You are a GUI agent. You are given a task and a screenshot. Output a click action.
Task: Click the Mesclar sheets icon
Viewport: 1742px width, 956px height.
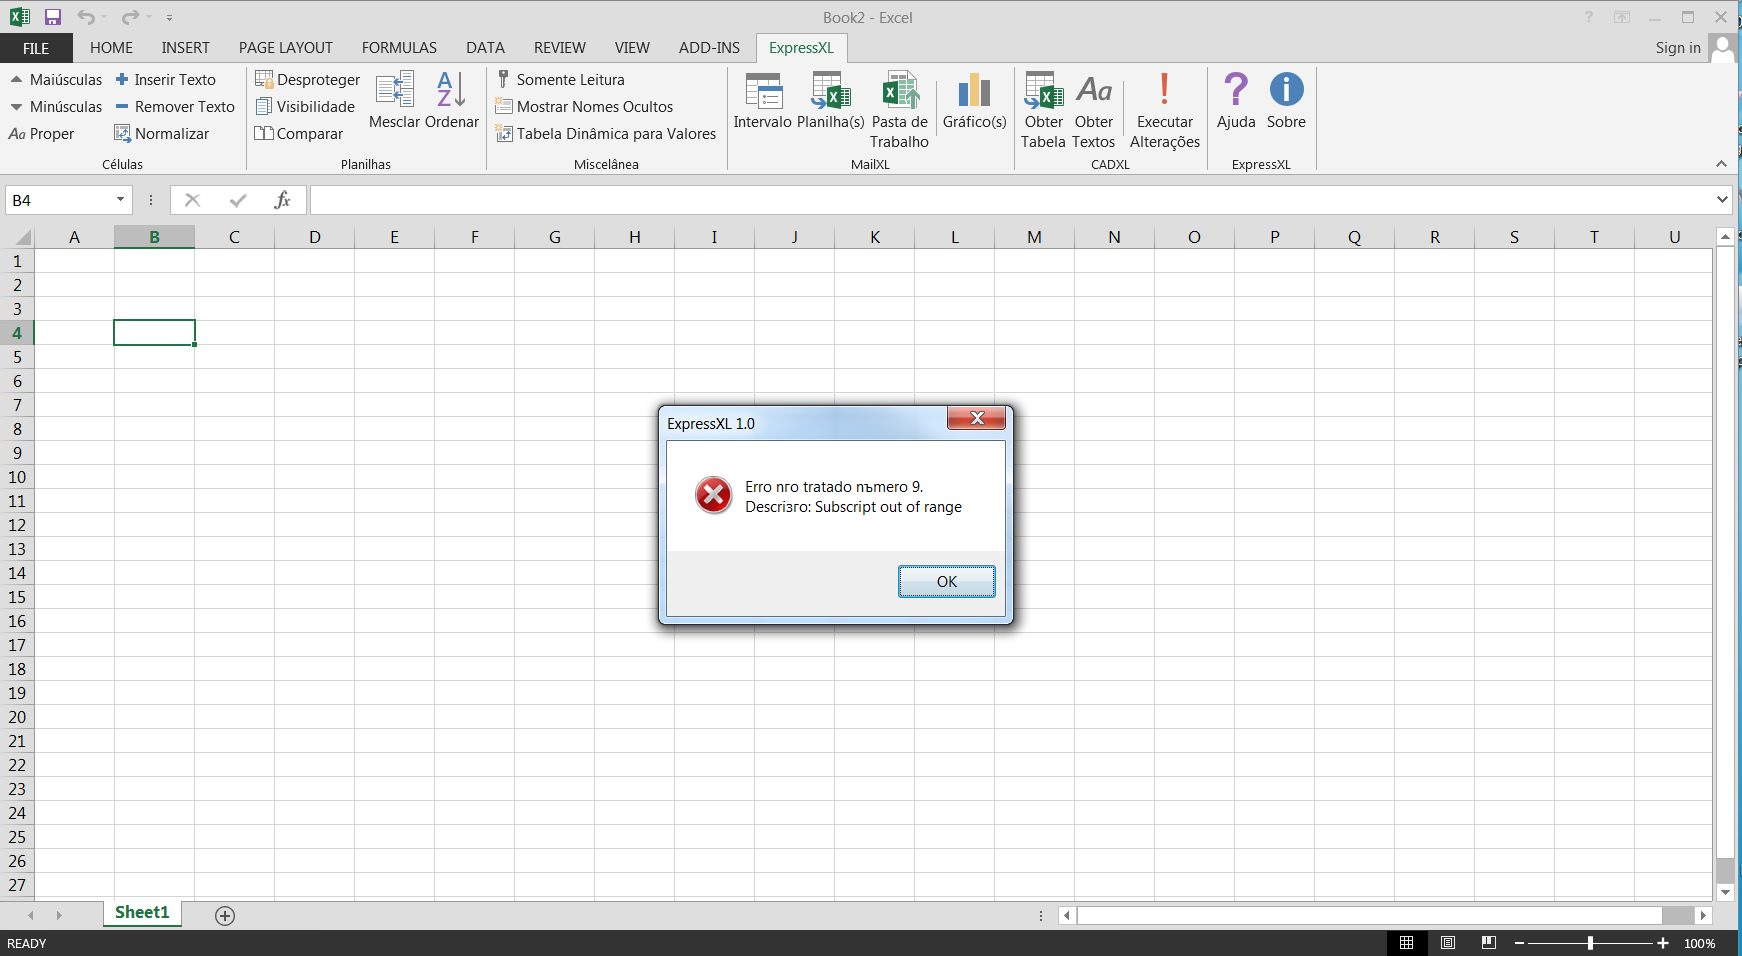pos(395,100)
